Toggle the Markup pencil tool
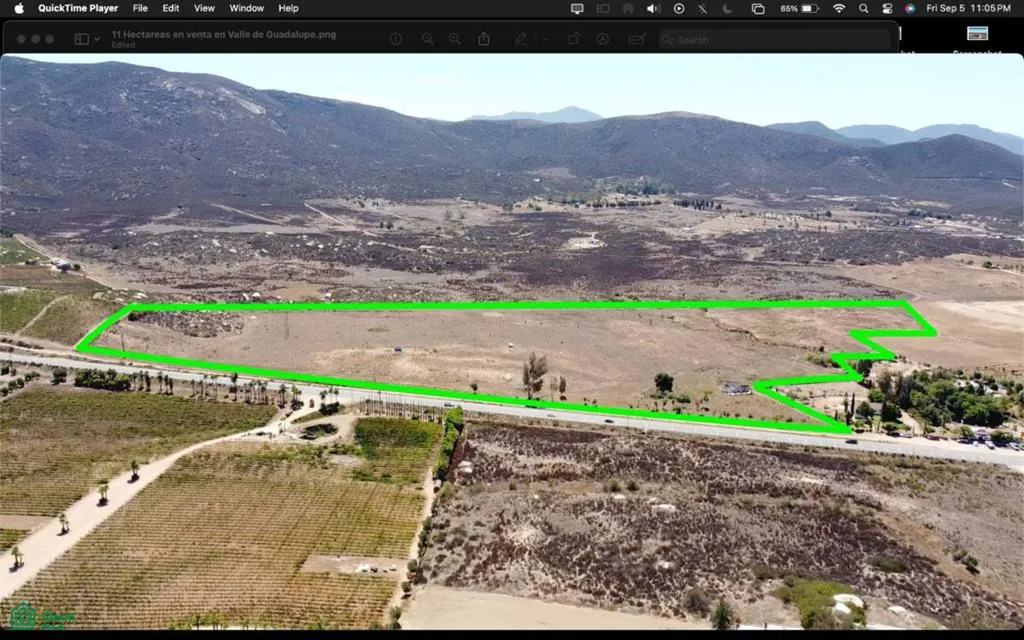 coord(520,39)
